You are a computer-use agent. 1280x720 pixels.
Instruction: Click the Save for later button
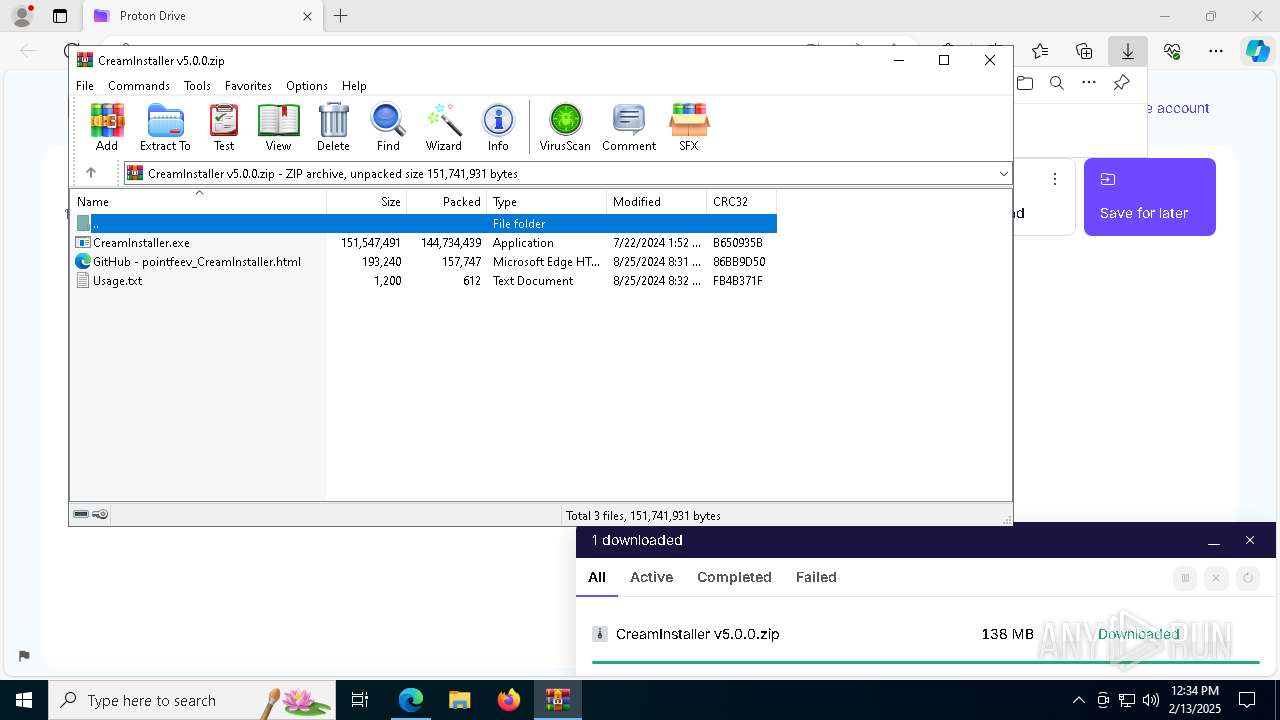(1150, 197)
